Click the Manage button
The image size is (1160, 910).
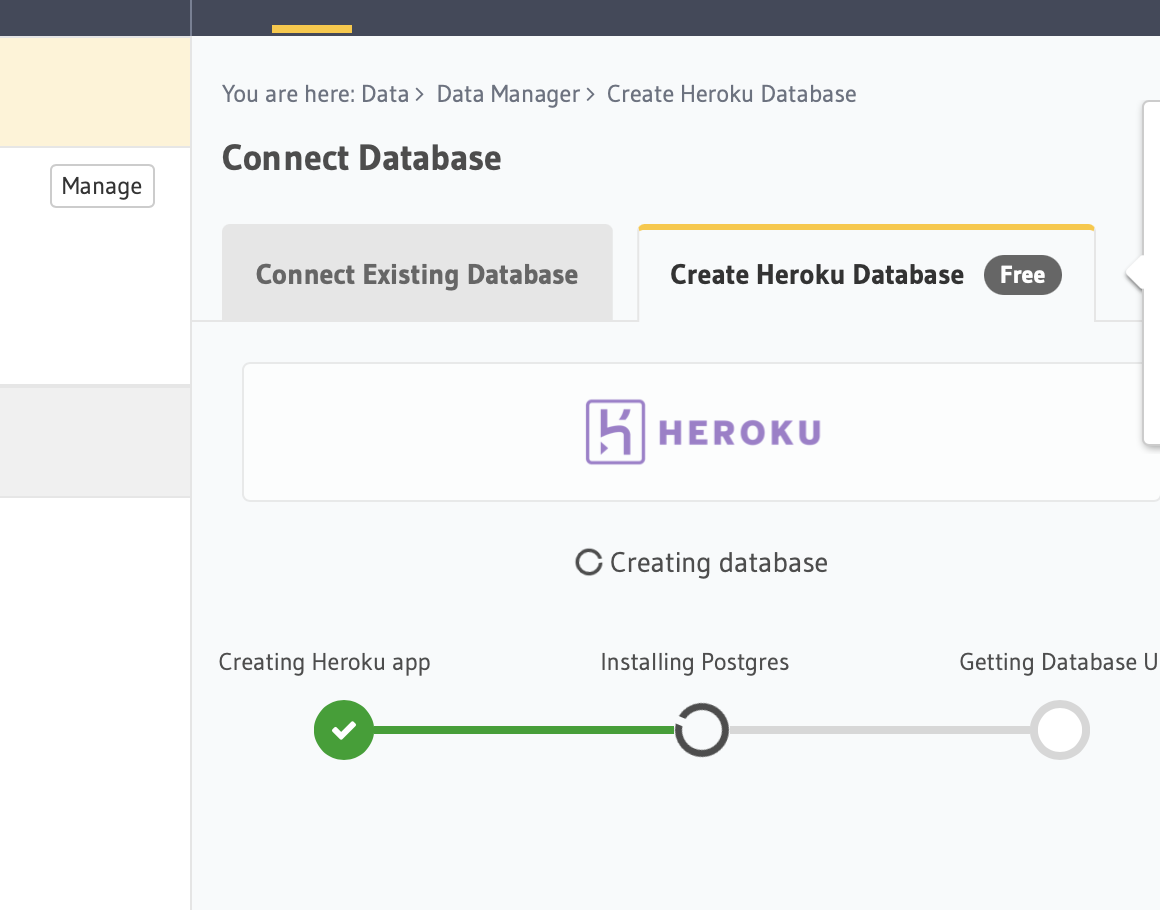point(102,186)
